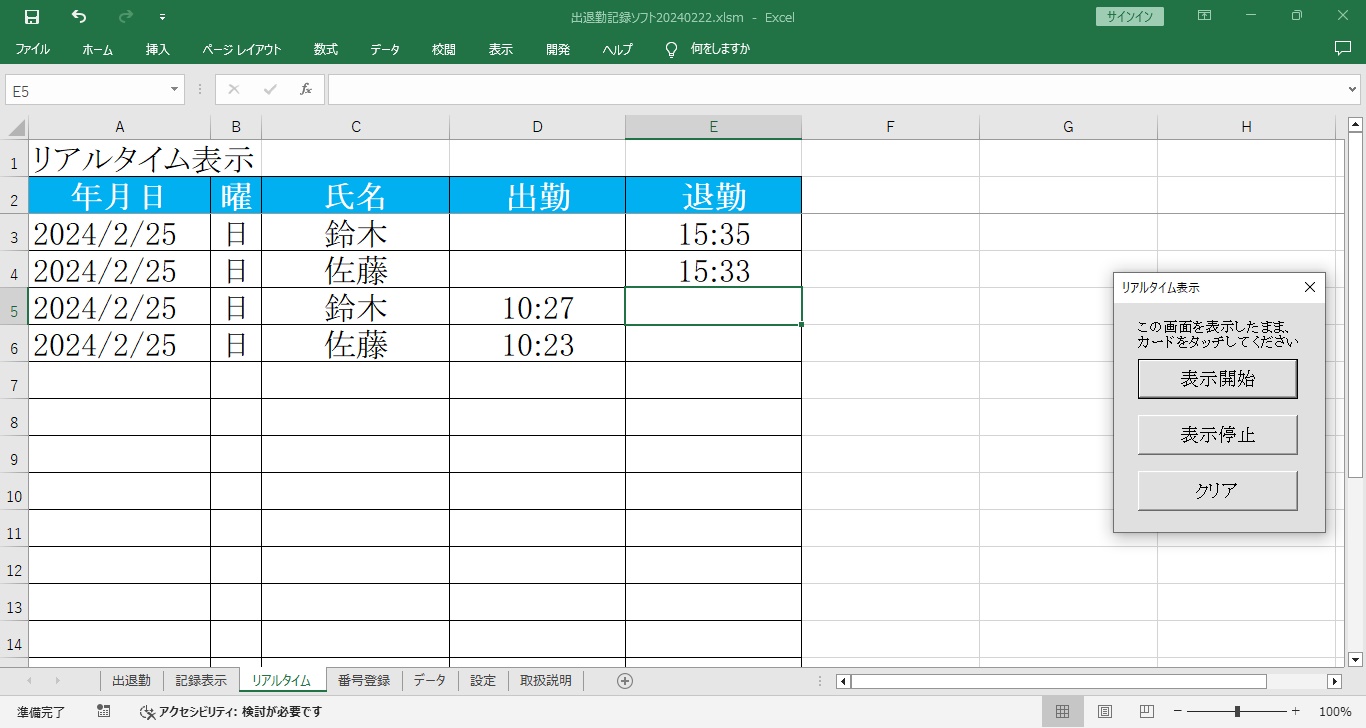The height and width of the screenshot is (728, 1366).
Task: Select column G header
Action: pos(1068,127)
